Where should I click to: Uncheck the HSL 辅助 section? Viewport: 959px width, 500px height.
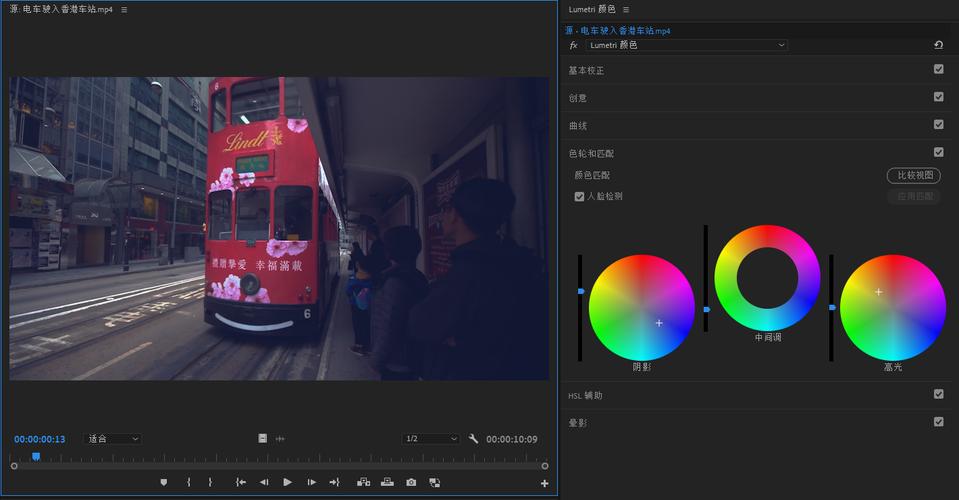pyautogui.click(x=939, y=394)
